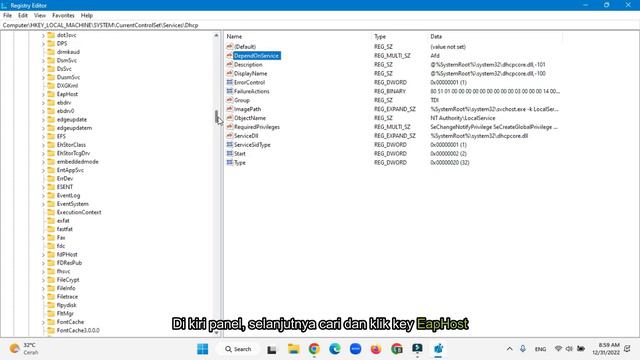Open Google Chrome from the taskbar
The image size is (640, 360).
[x=314, y=349]
